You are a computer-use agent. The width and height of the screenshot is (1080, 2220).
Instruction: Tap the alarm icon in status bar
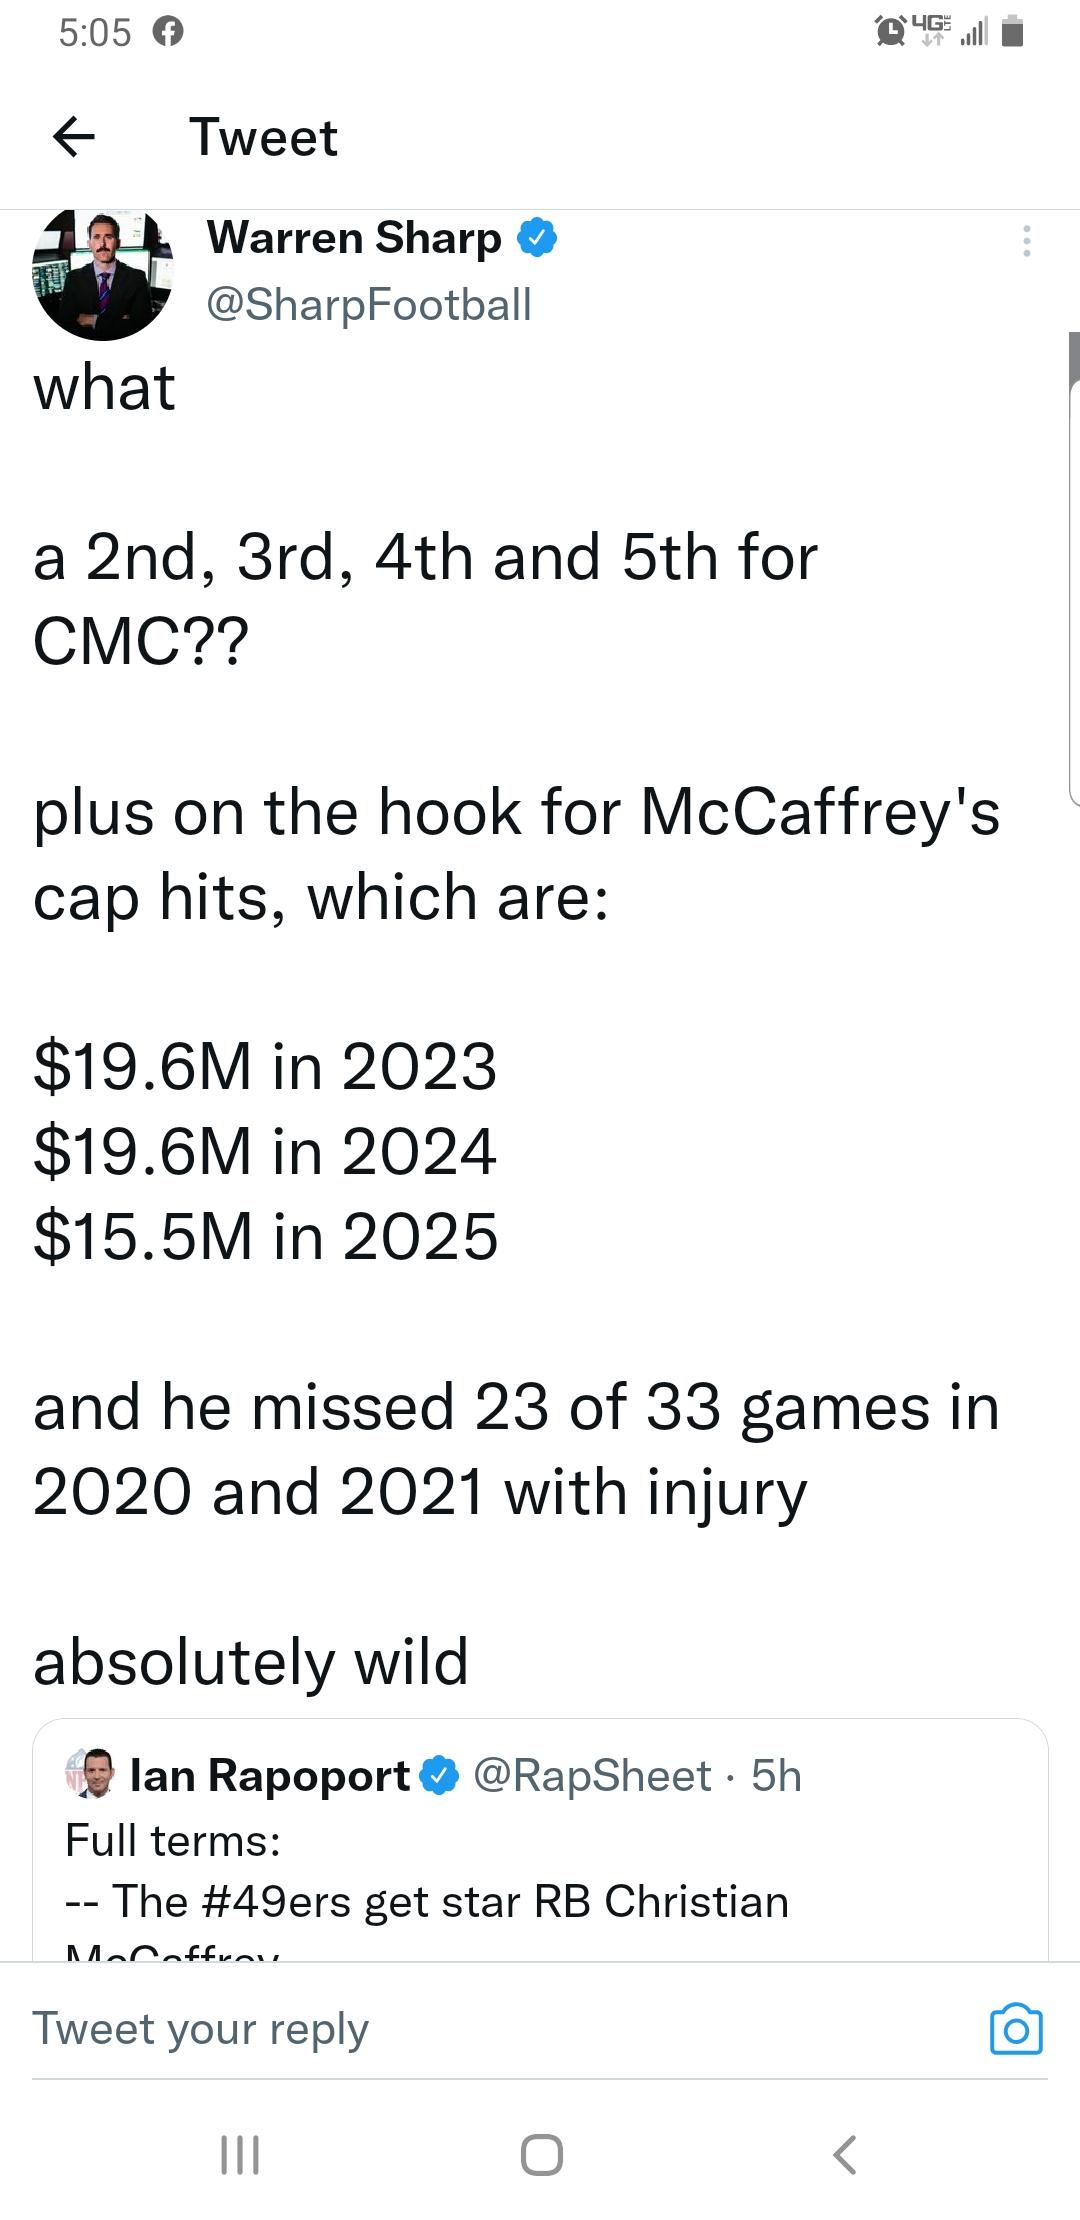coord(887,32)
